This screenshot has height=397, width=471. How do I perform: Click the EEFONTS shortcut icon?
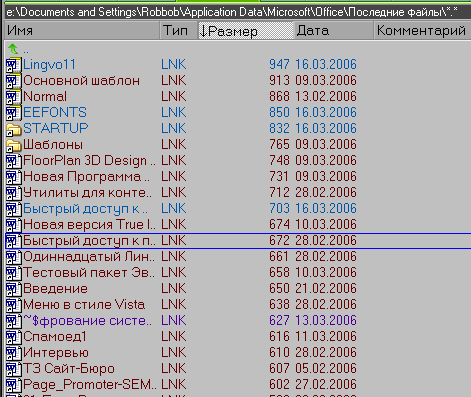click(x=13, y=113)
